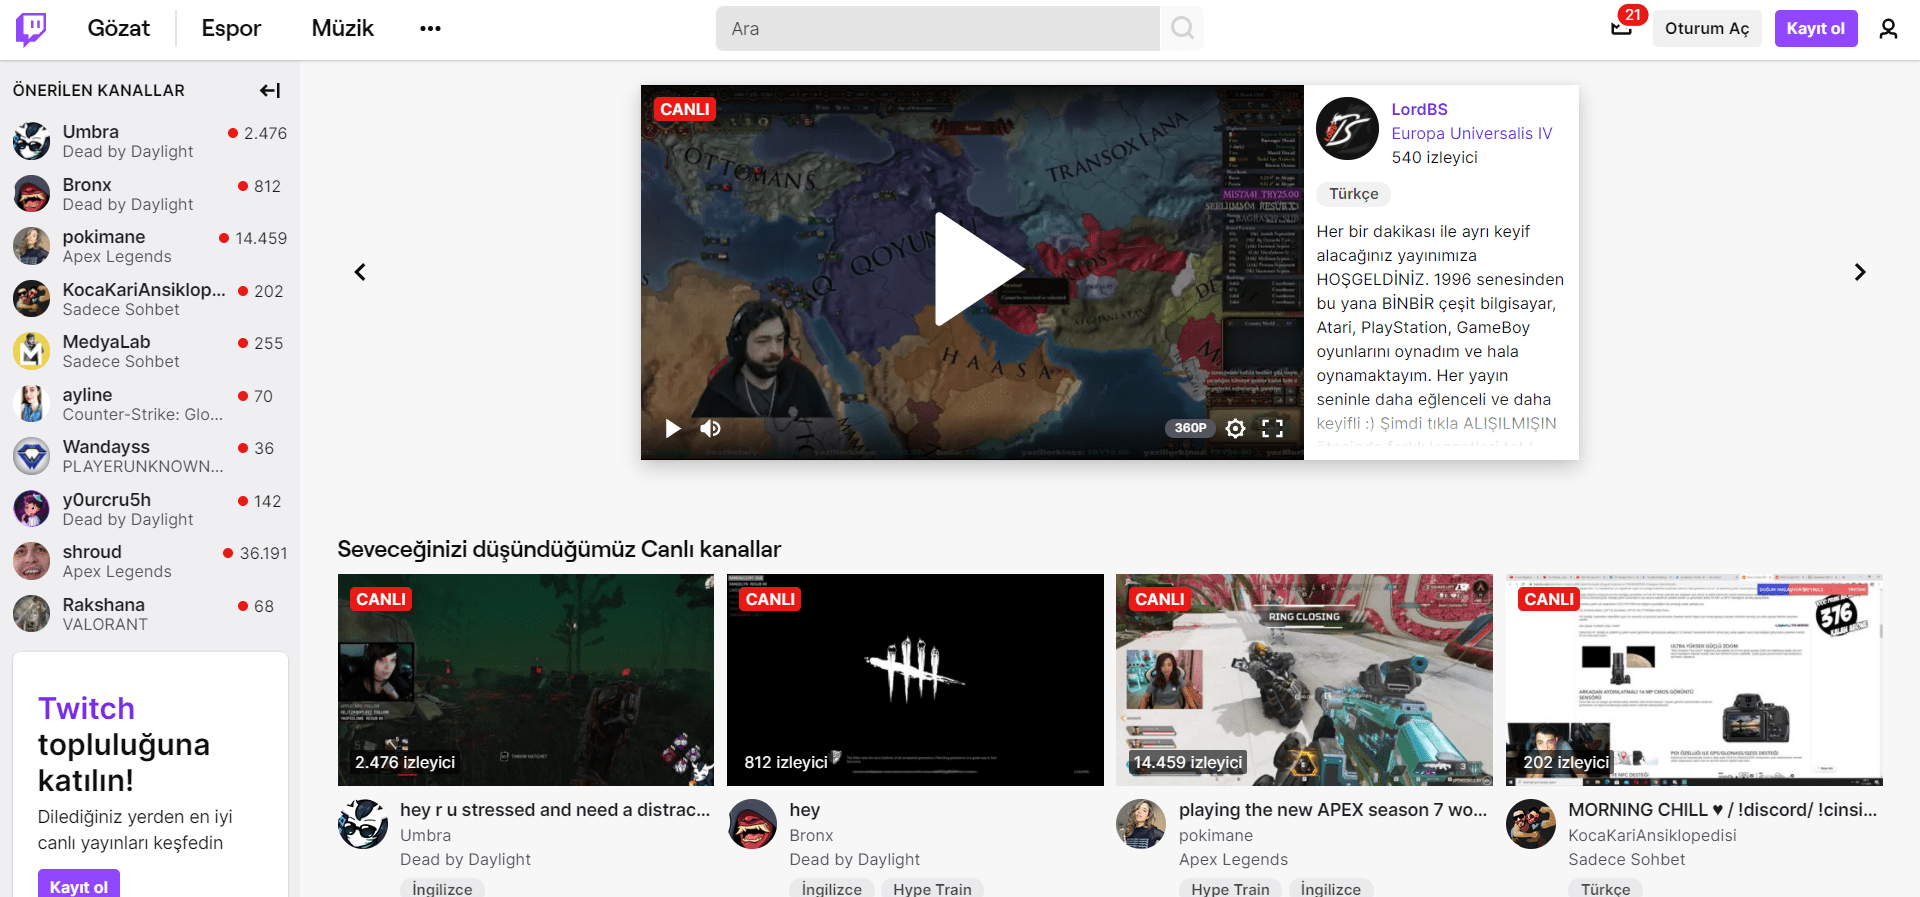Click the CANLI badge on the featured player
This screenshot has height=897, width=1920.
point(685,109)
